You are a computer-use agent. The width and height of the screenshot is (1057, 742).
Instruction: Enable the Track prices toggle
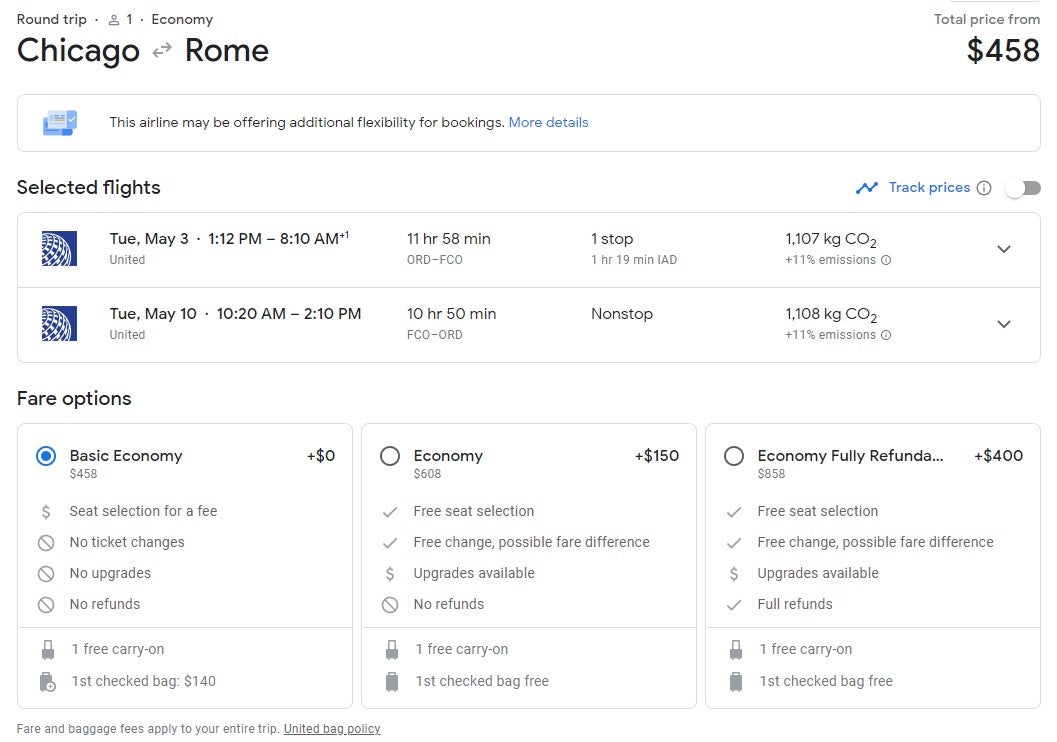tap(1023, 187)
